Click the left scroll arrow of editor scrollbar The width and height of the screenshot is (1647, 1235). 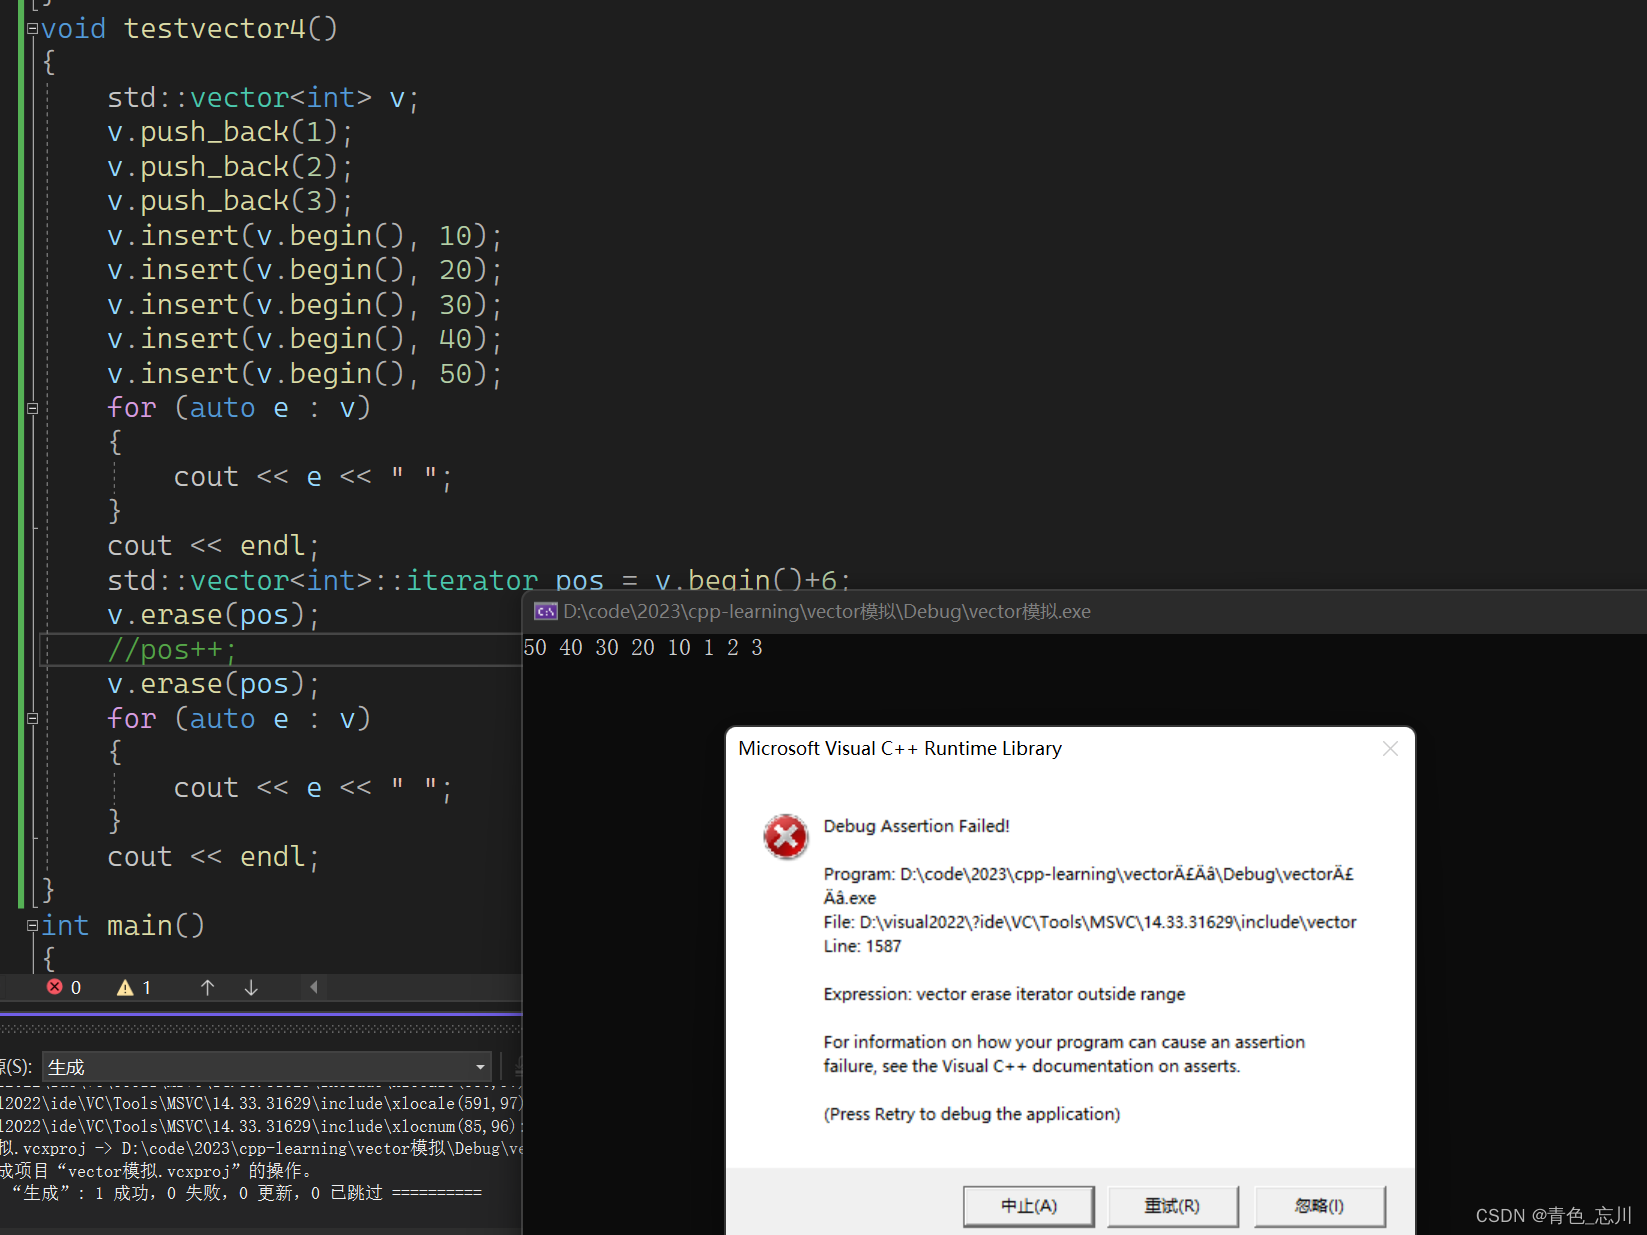click(x=313, y=987)
